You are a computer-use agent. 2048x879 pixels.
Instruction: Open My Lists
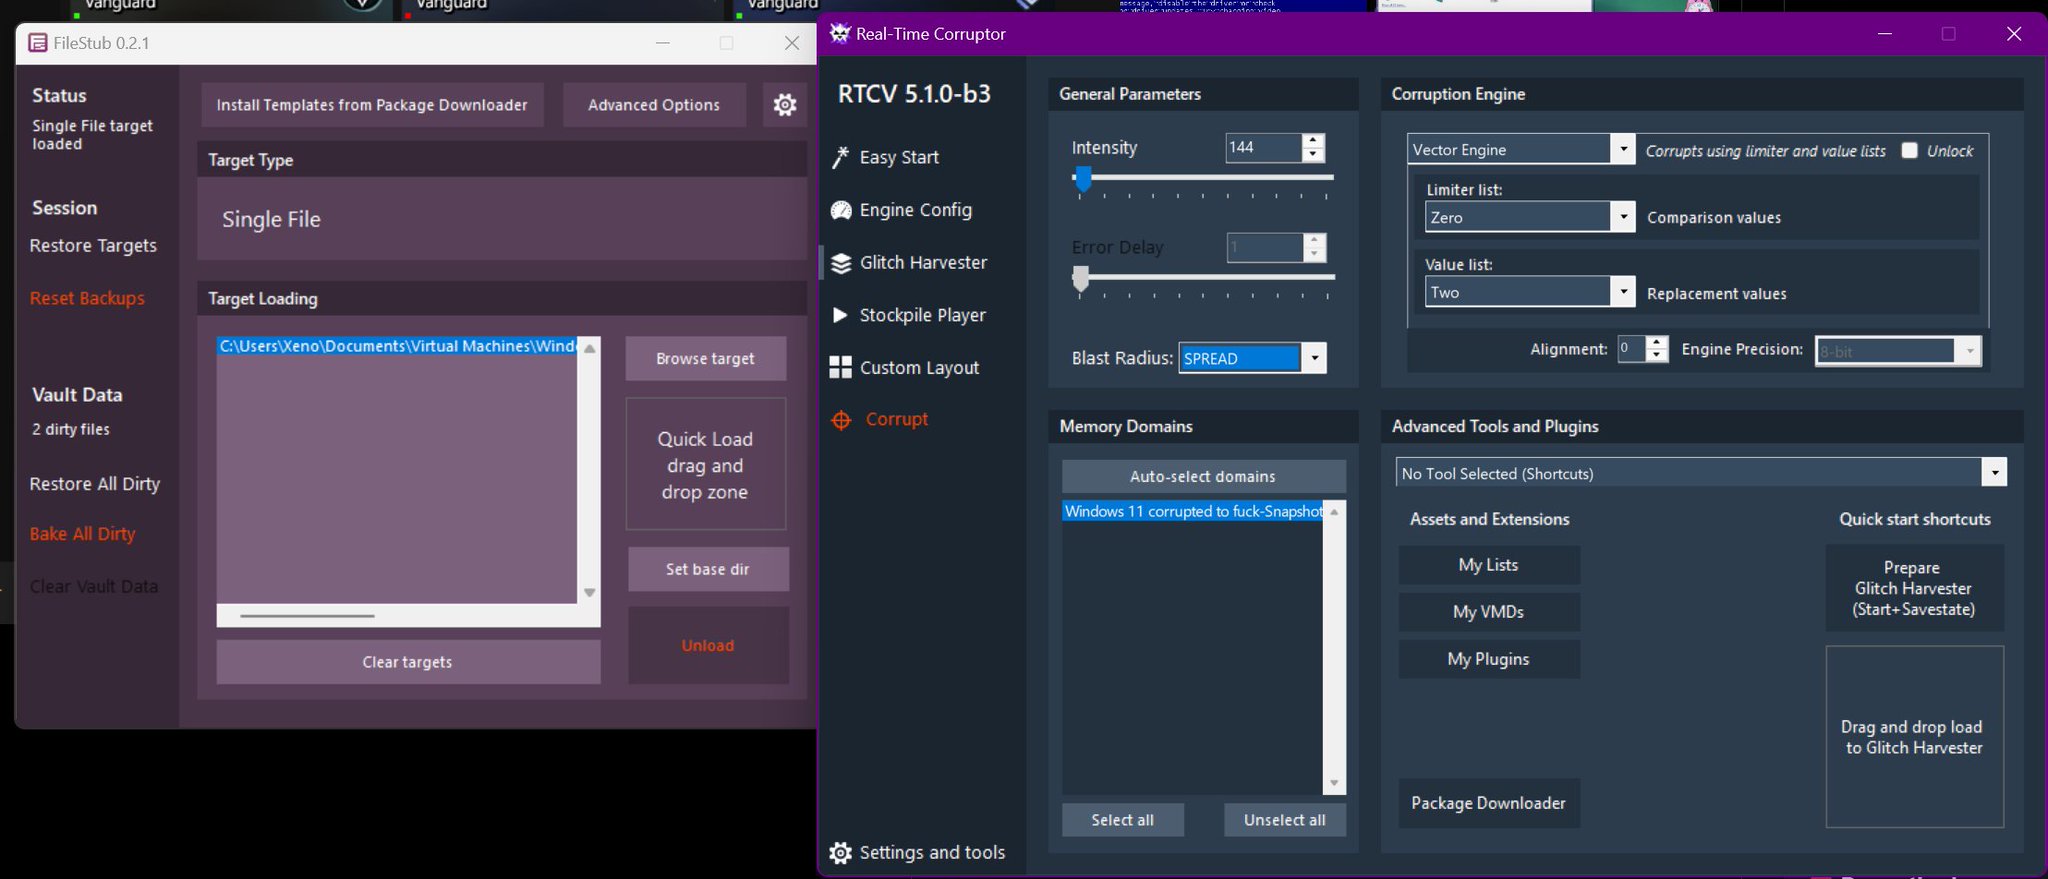(x=1489, y=565)
